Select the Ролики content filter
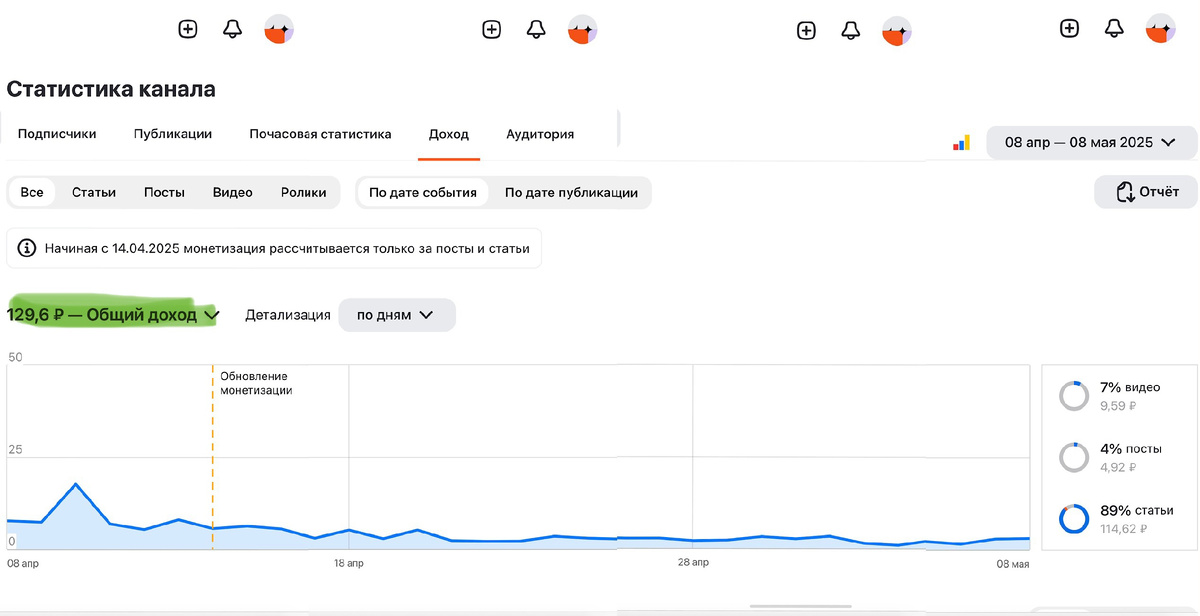The height and width of the screenshot is (616, 1200). point(304,192)
